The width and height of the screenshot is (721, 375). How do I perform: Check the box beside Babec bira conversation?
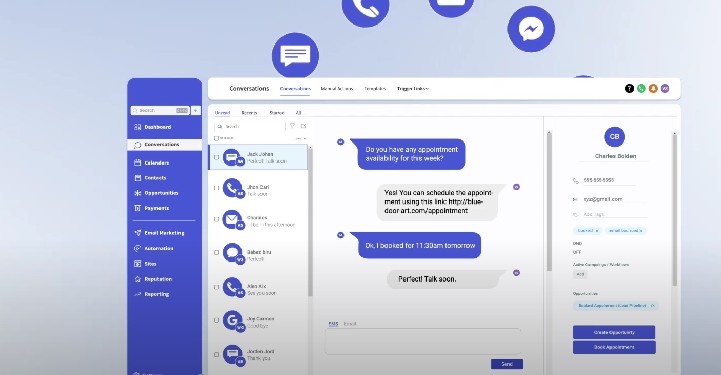point(217,252)
